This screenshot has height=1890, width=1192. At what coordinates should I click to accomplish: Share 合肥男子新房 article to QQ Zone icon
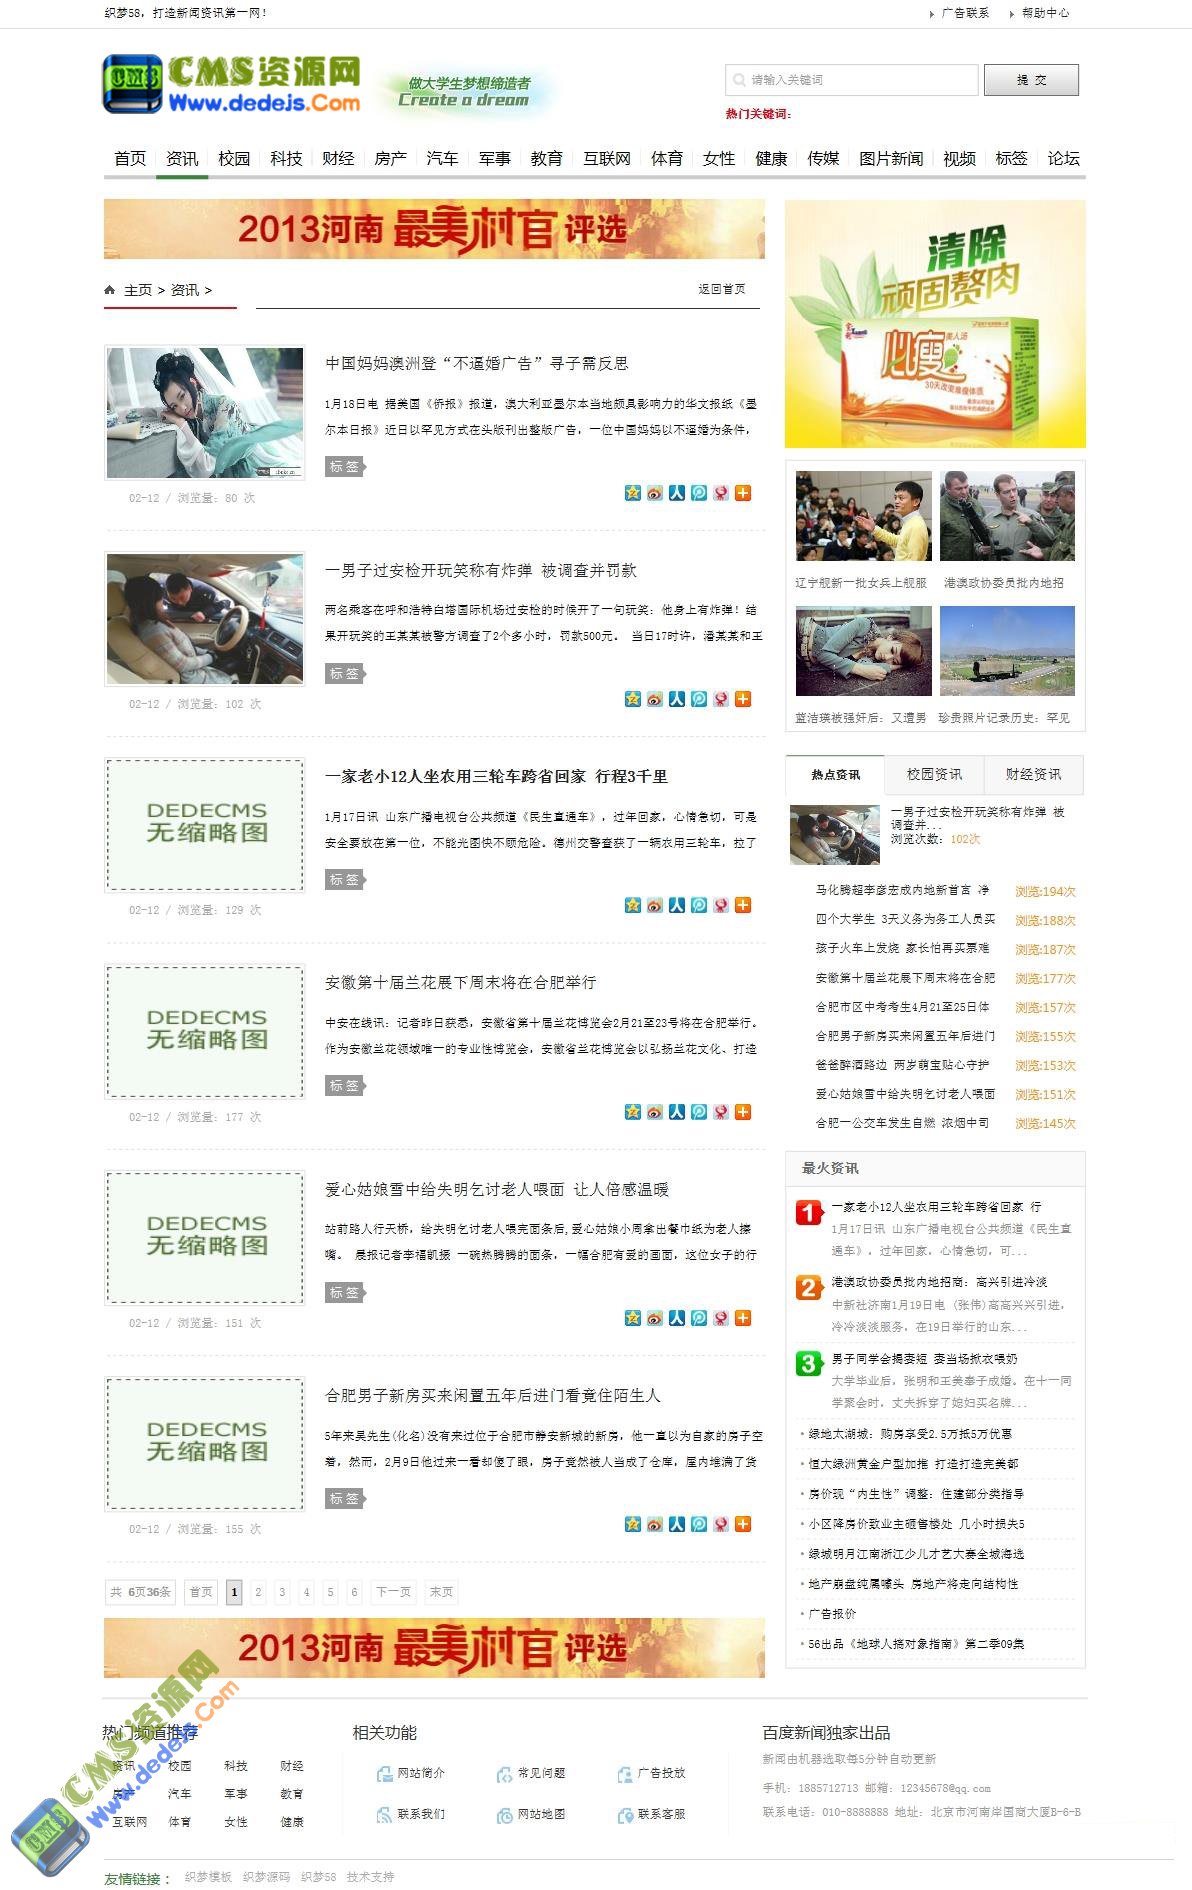point(632,1523)
